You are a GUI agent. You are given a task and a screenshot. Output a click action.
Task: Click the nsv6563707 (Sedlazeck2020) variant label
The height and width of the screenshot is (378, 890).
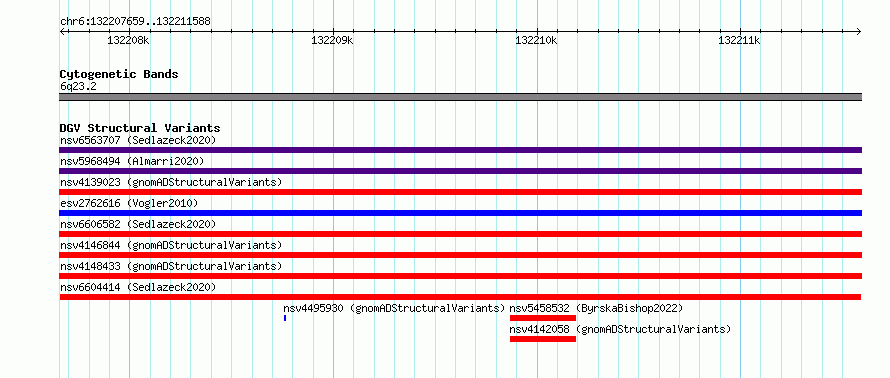click(x=138, y=140)
